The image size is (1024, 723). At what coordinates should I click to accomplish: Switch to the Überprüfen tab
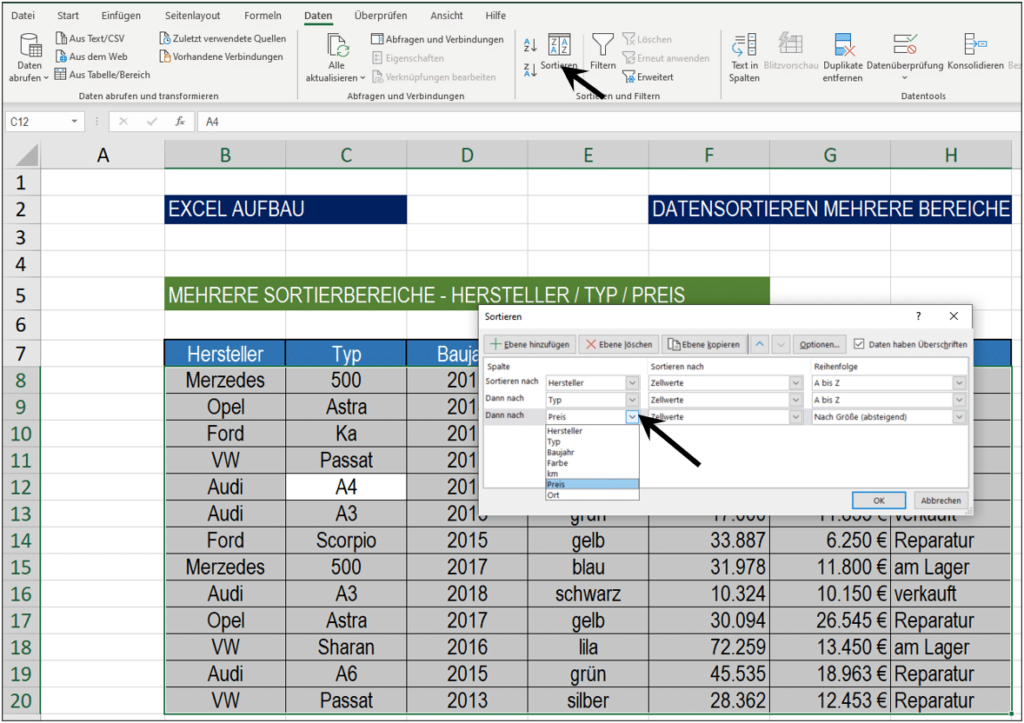381,16
